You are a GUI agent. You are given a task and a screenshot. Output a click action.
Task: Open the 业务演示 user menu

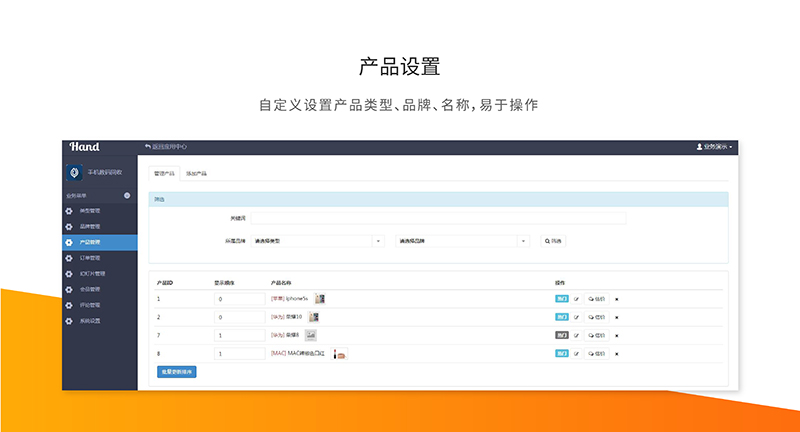[x=714, y=147]
